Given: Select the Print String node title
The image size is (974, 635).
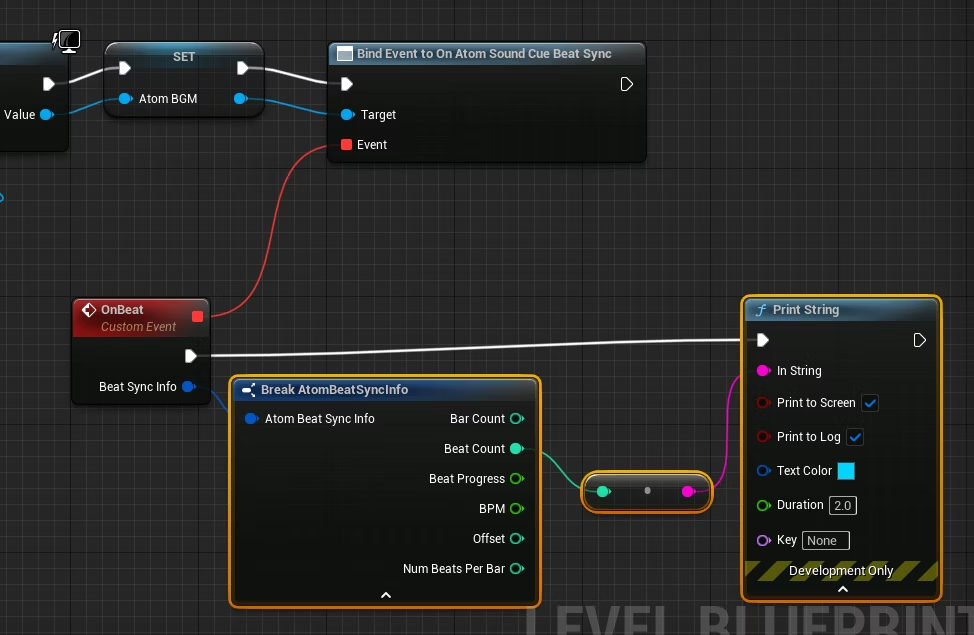Looking at the screenshot, I should coord(806,310).
